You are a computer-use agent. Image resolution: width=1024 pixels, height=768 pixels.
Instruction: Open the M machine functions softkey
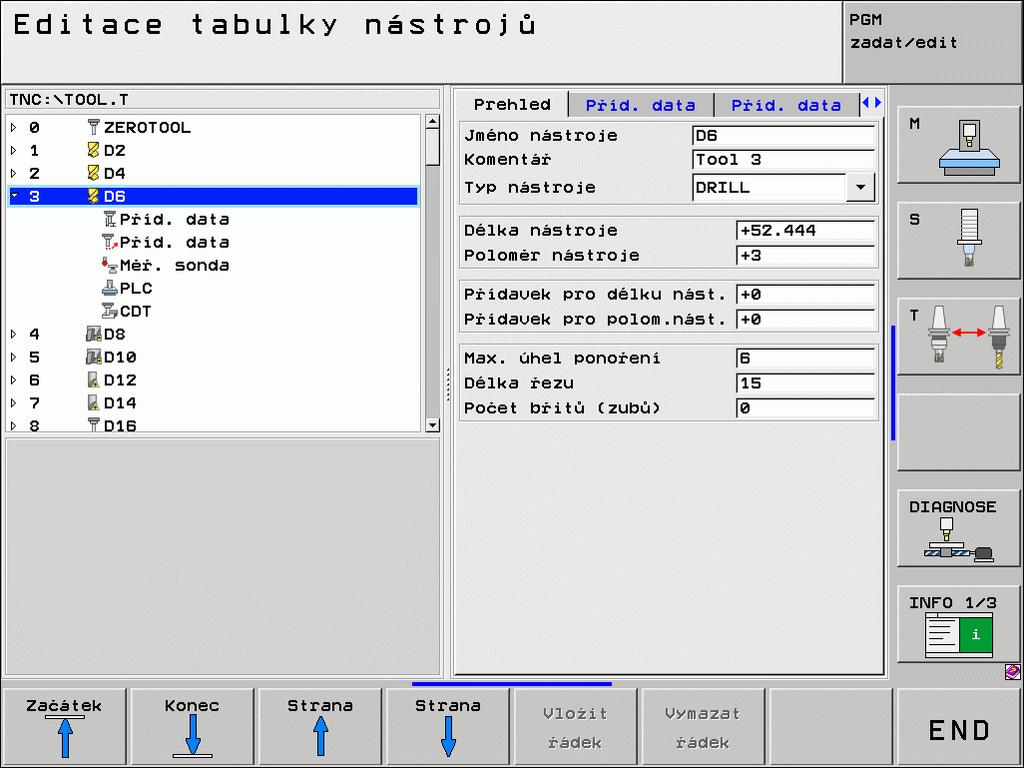point(958,144)
